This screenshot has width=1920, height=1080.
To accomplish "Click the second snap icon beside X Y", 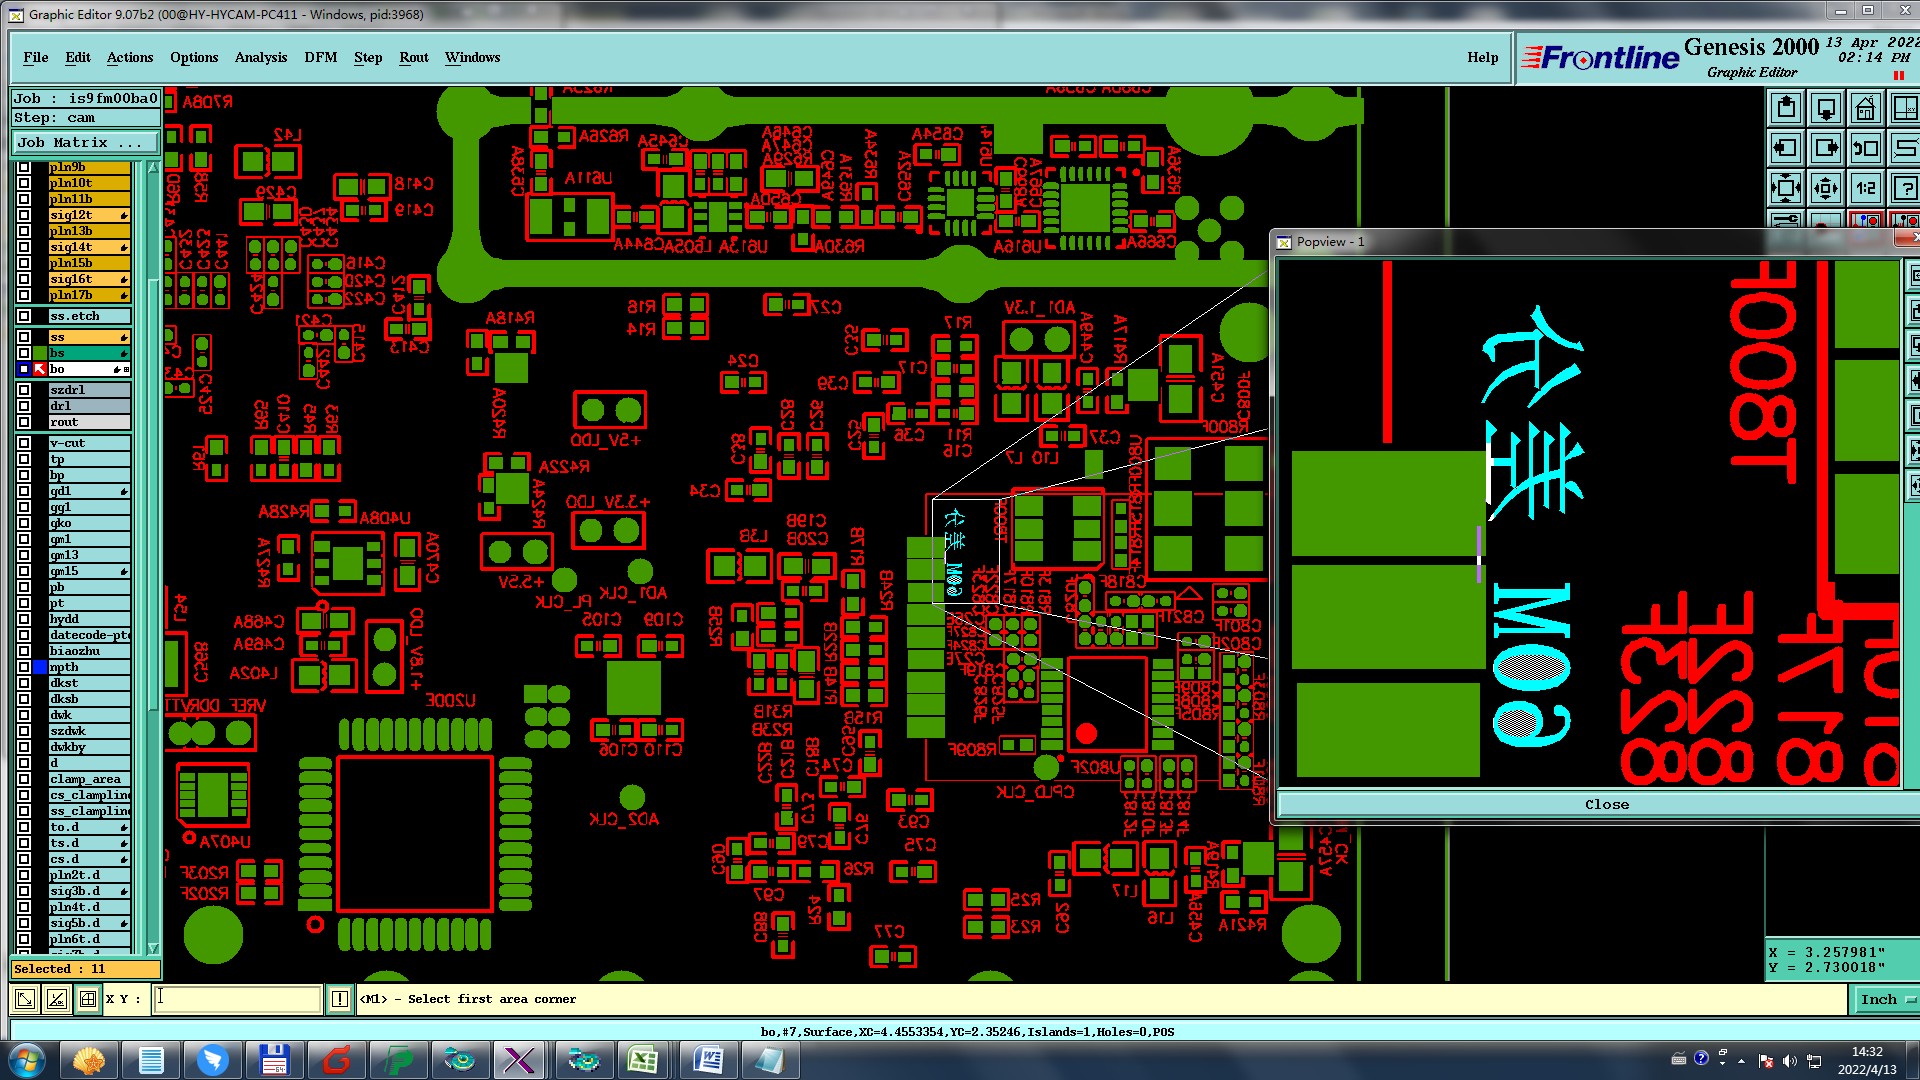I will coord(57,998).
